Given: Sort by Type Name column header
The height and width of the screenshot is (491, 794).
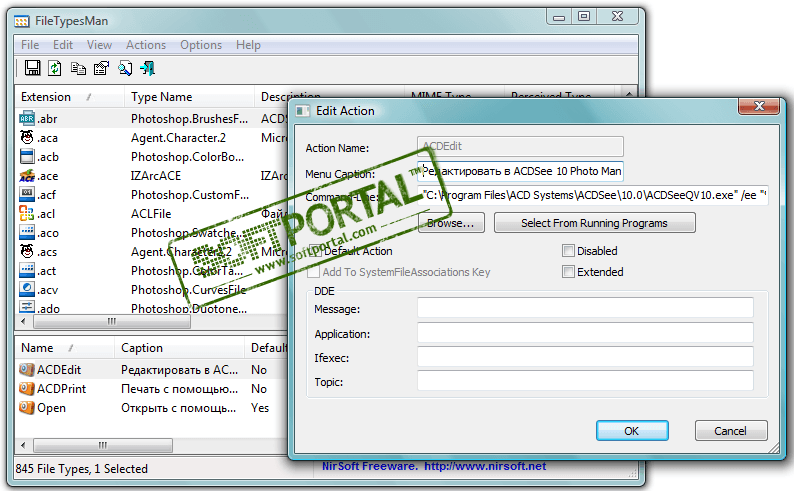Looking at the screenshot, I should pyautogui.click(x=189, y=97).
